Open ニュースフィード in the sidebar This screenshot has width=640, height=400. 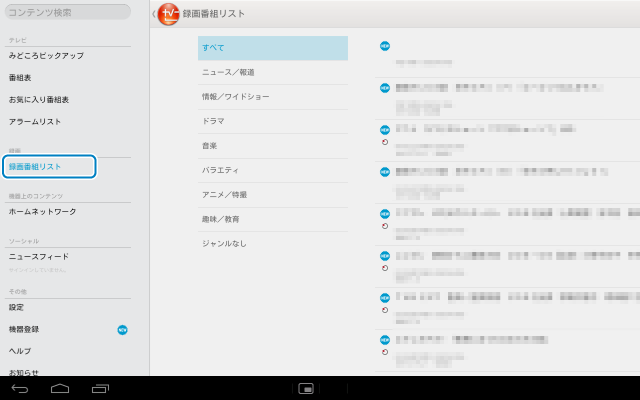point(39,257)
